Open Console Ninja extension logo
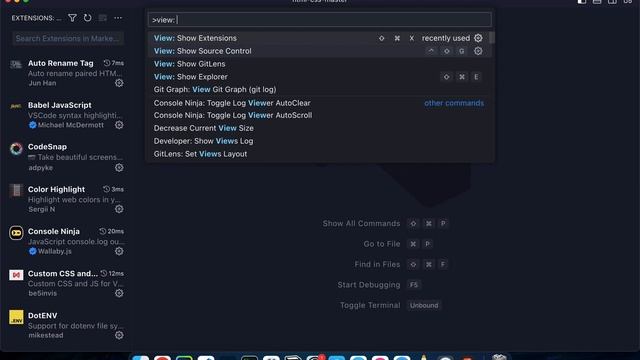 click(x=16, y=233)
